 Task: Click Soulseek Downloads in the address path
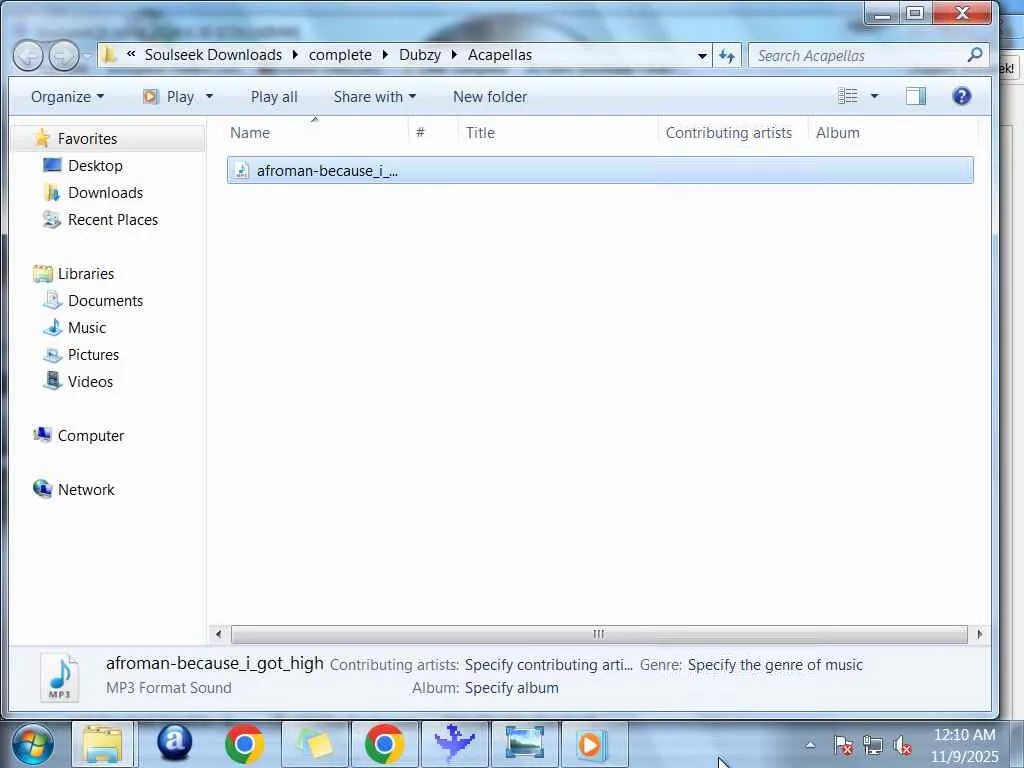pyautogui.click(x=213, y=55)
